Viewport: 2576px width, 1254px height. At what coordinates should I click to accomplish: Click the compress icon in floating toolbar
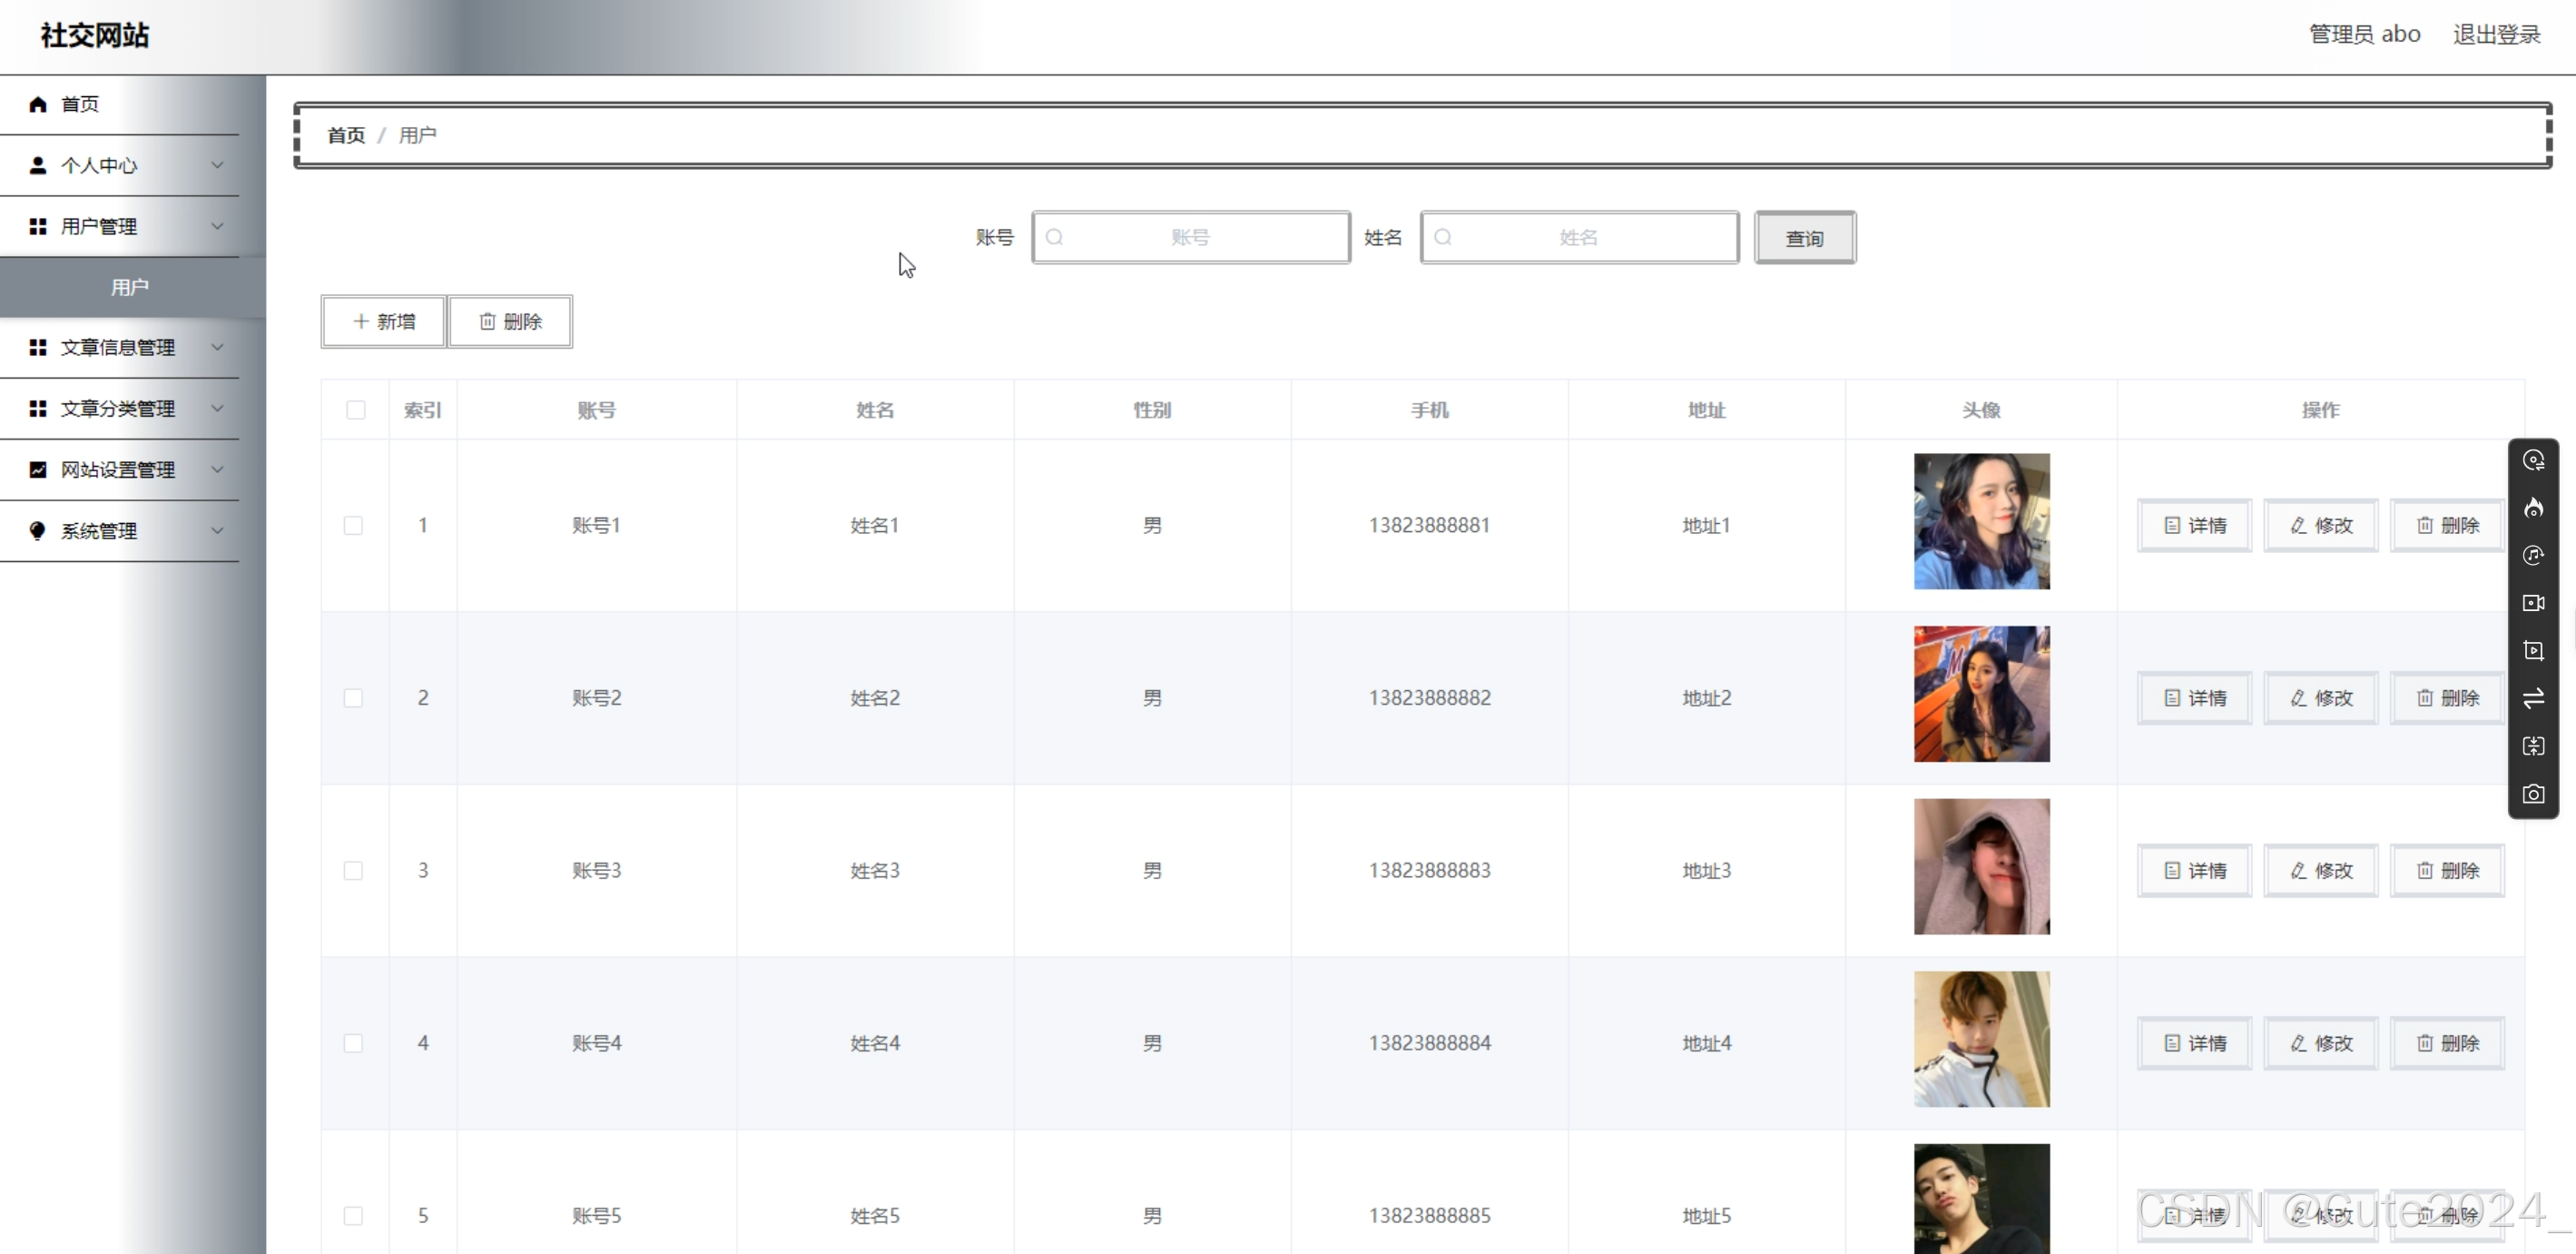coord(2532,746)
